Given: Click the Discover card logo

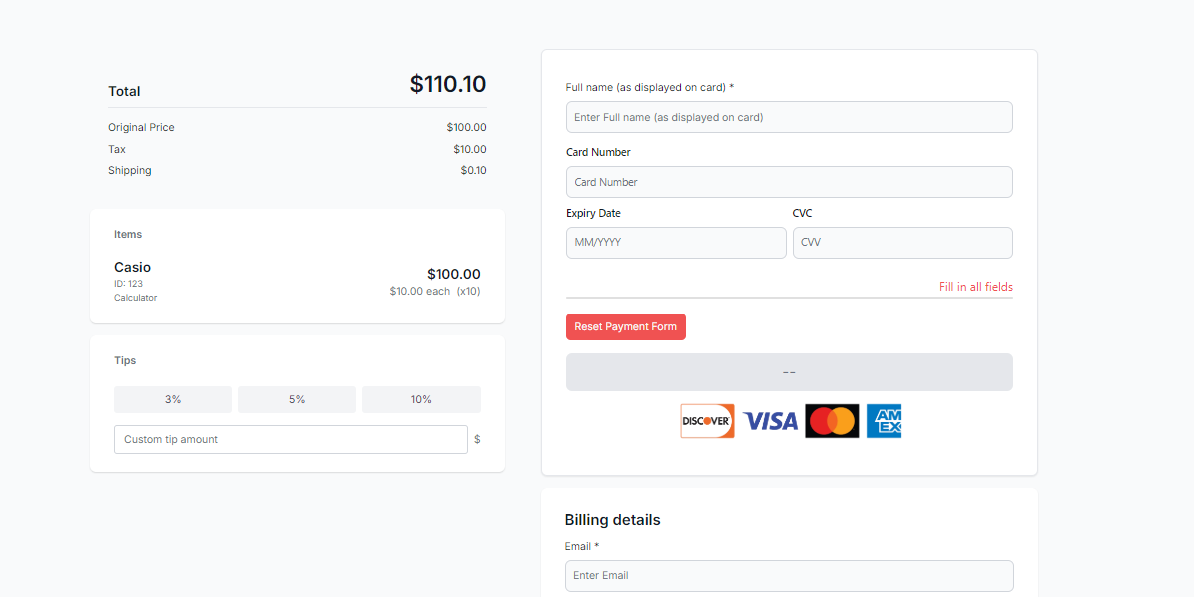Looking at the screenshot, I should point(707,421).
